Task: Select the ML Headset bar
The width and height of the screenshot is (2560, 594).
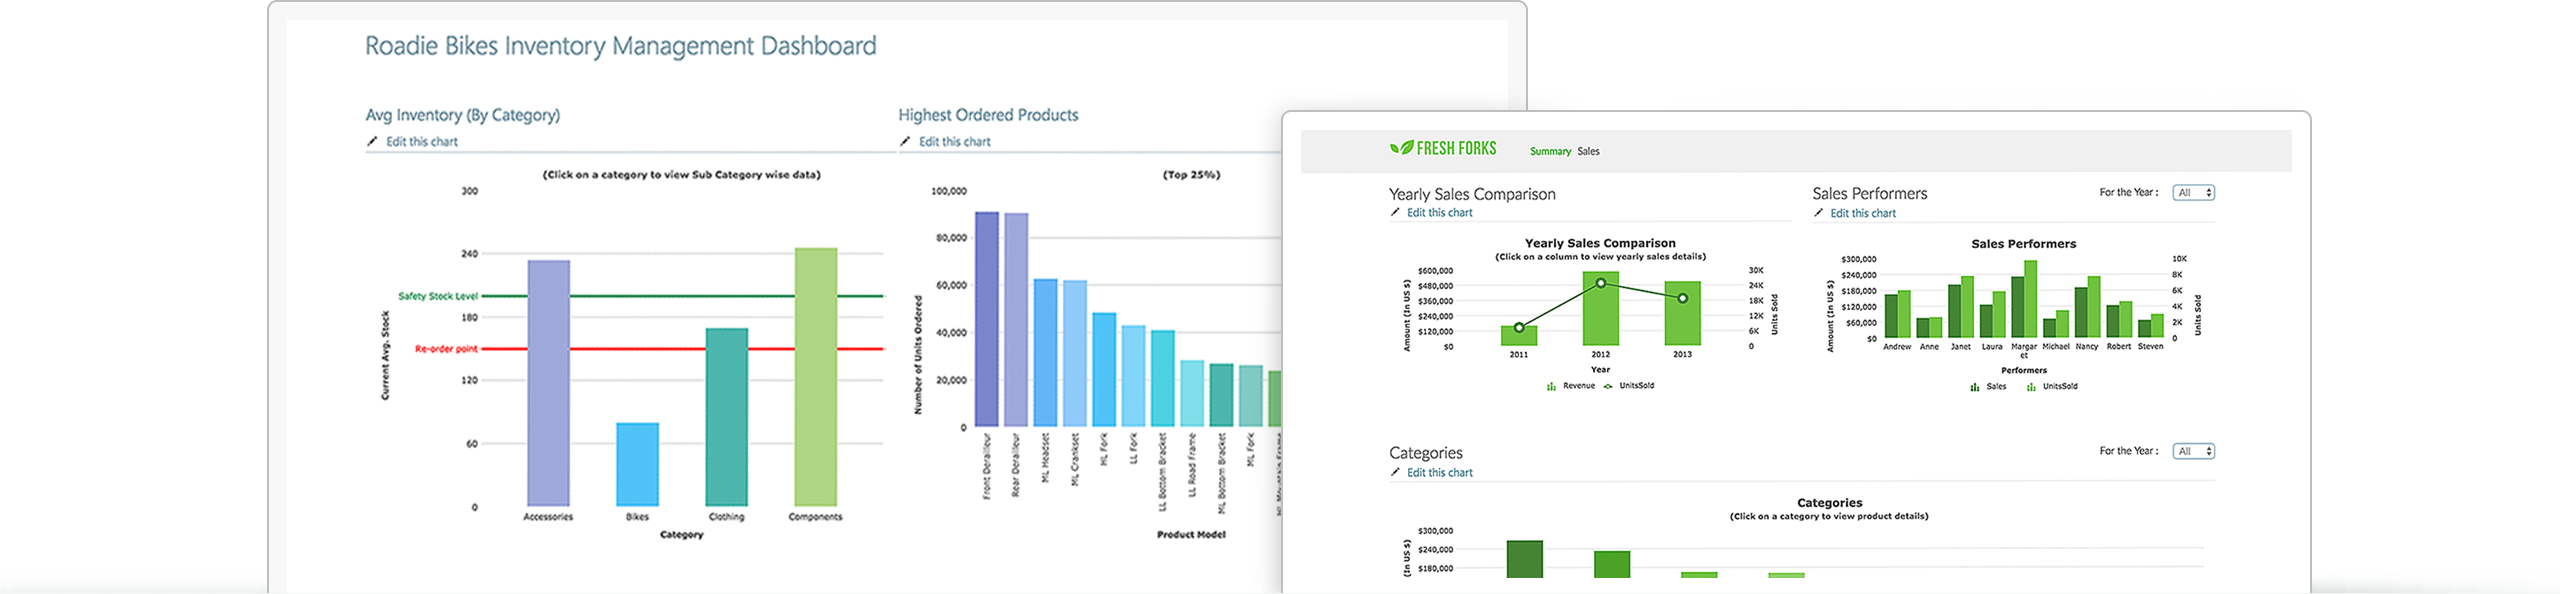Action: 1046,353
